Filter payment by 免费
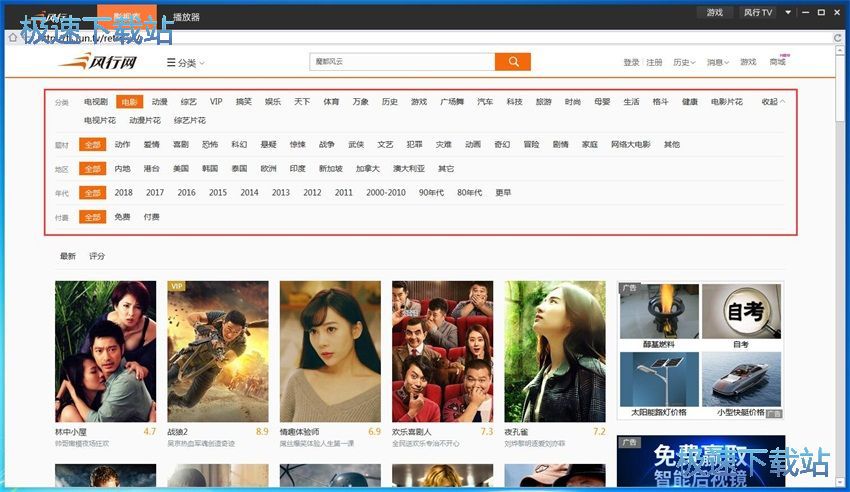The image size is (850, 492). [x=123, y=217]
